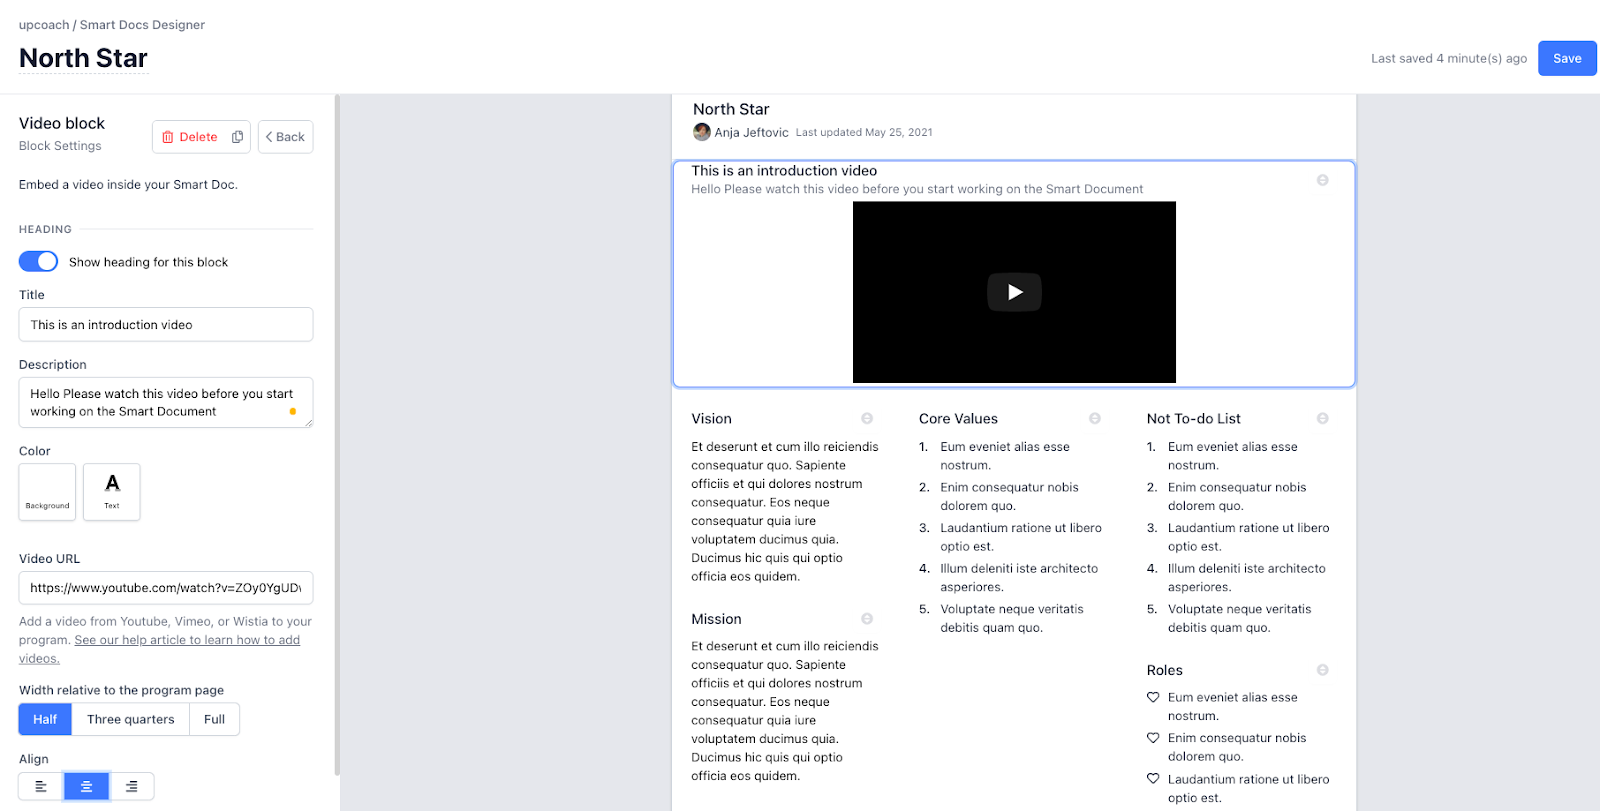Select Half width option
Image resolution: width=1600 pixels, height=811 pixels.
45,719
